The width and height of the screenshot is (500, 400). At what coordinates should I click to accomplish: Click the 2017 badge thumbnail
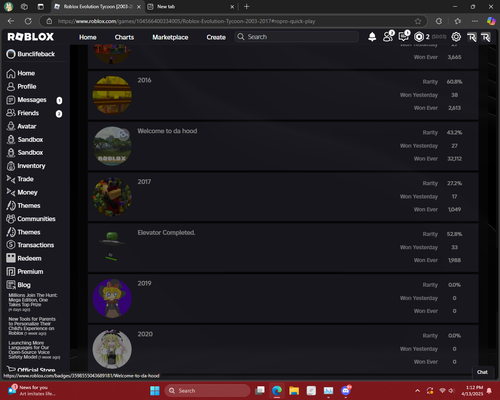tap(112, 197)
